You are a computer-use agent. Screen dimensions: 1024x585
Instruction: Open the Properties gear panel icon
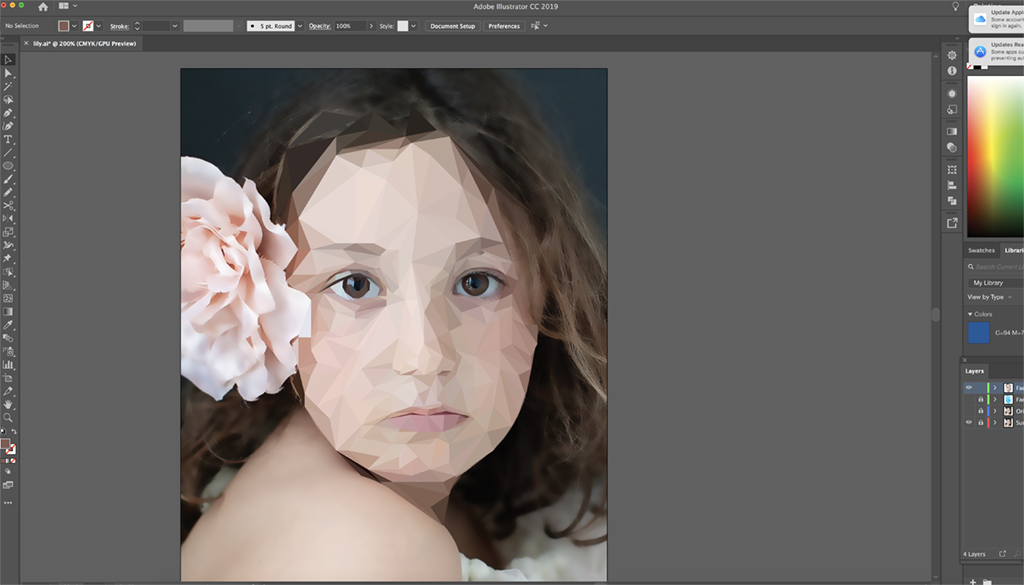coord(952,55)
